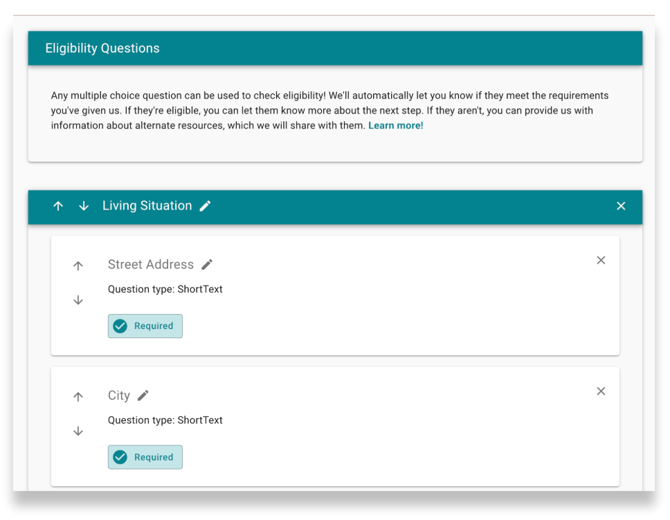
Task: Move Living Situation section up
Action: [58, 206]
